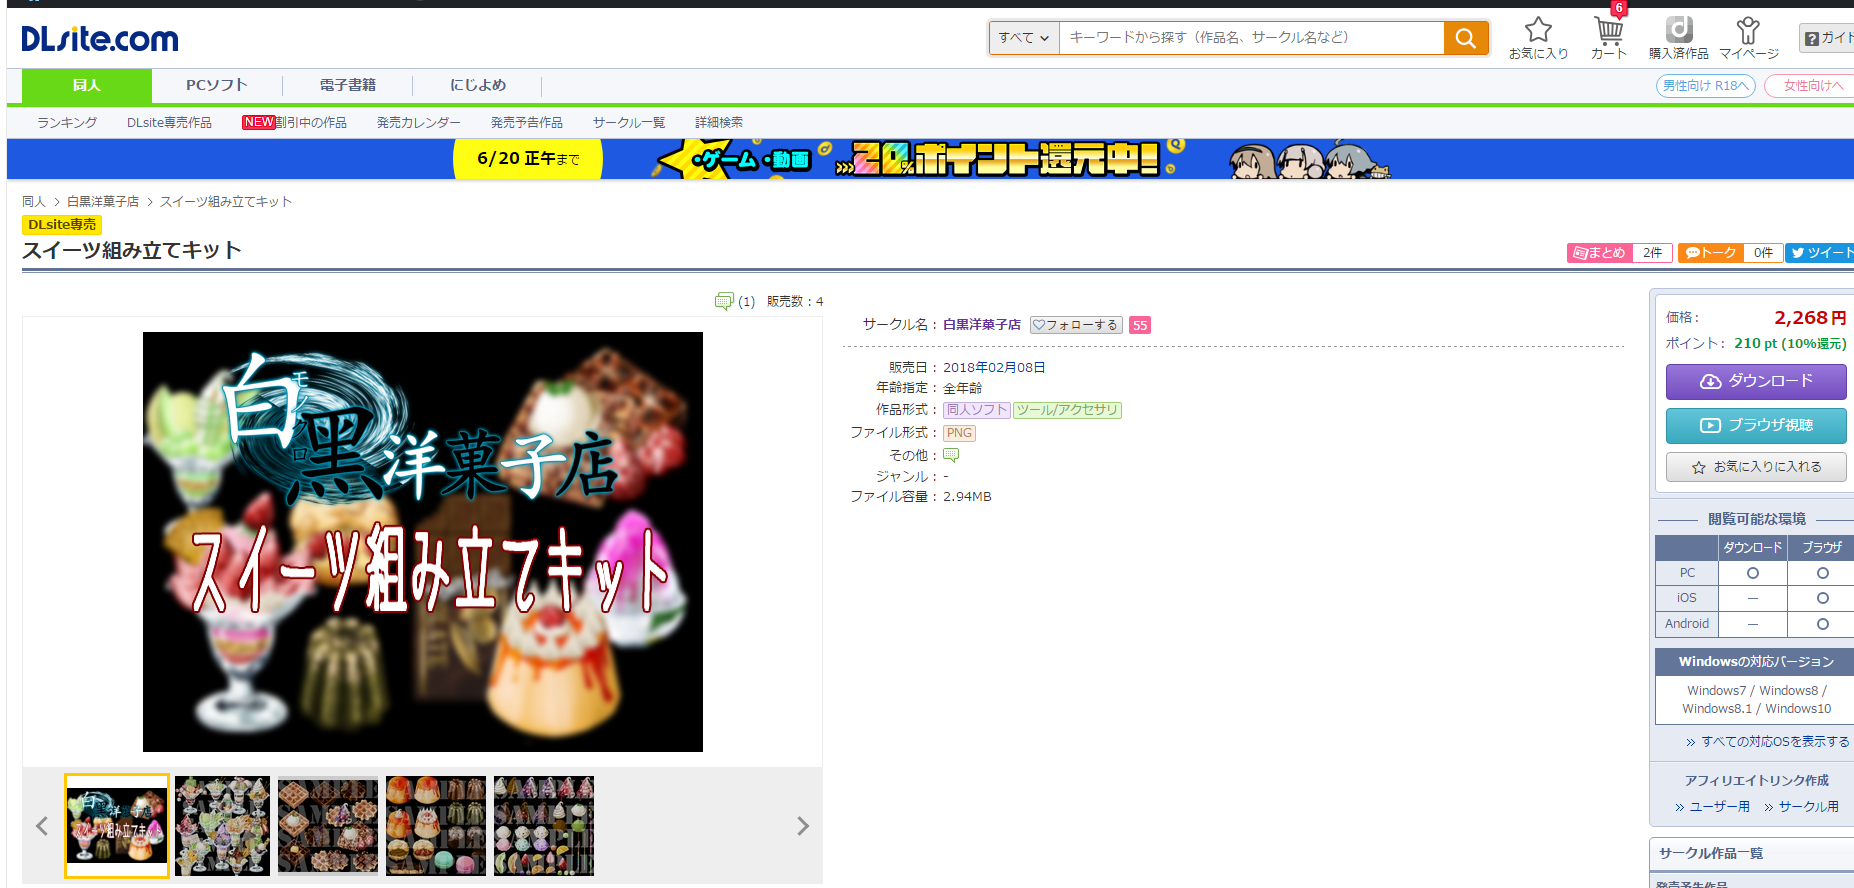Open DLsite専売作品 menu item

coord(169,122)
